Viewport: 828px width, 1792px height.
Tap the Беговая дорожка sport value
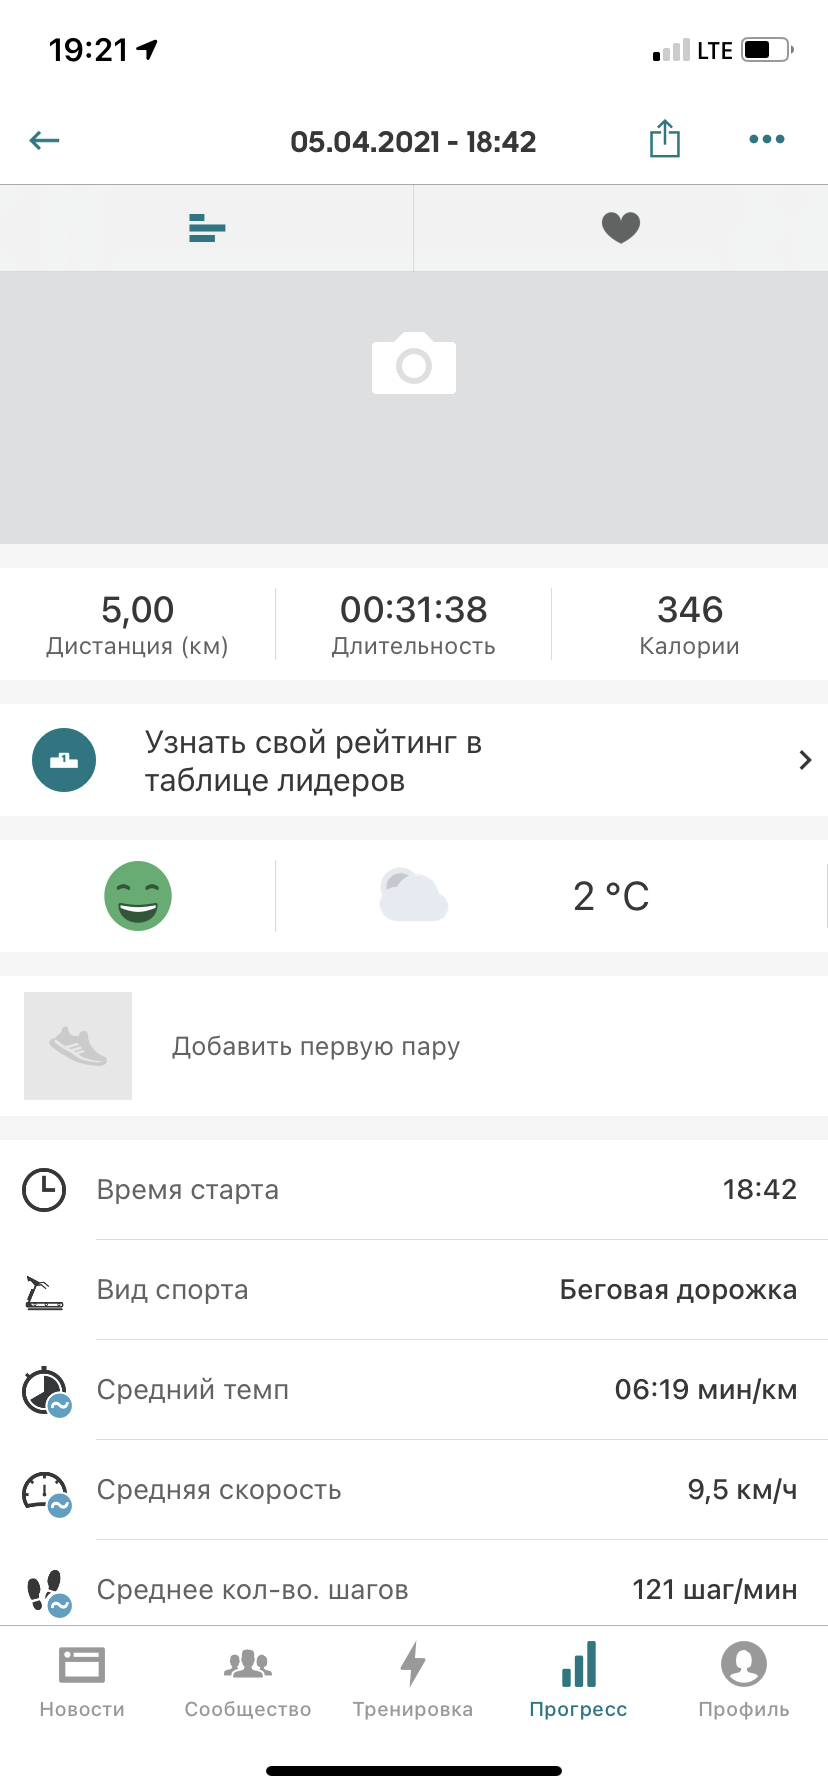[x=678, y=1290]
